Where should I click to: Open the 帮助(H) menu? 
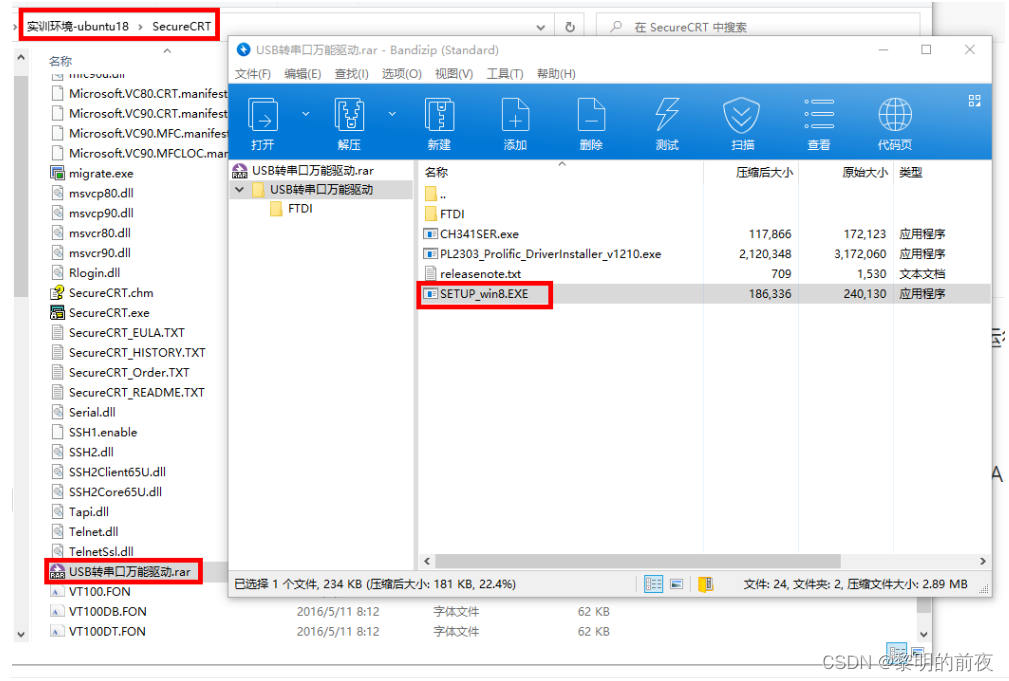click(x=556, y=73)
